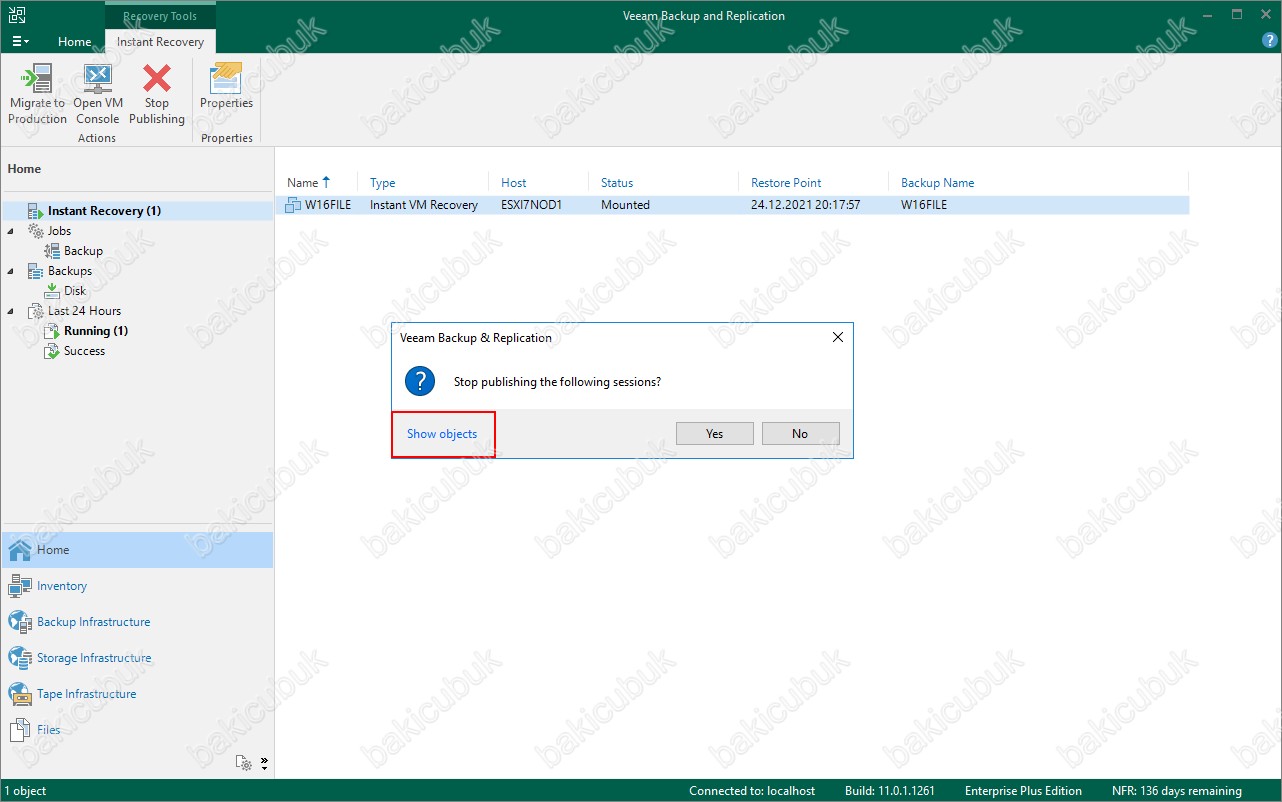The width and height of the screenshot is (1282, 802).
Task: Open the Home navigation view
Action: pyautogui.click(x=138, y=550)
